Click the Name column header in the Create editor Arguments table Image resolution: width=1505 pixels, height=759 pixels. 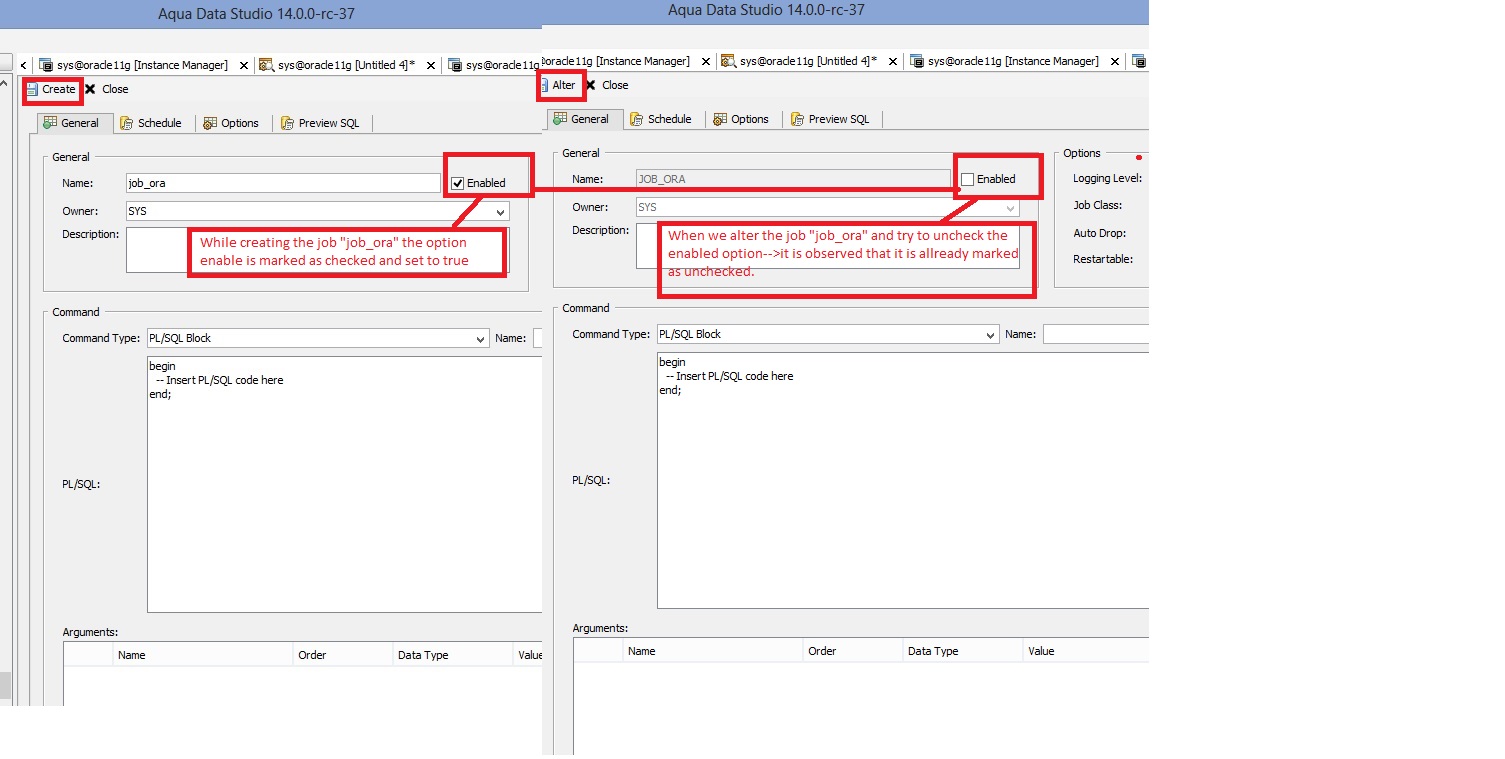pyautogui.click(x=203, y=655)
